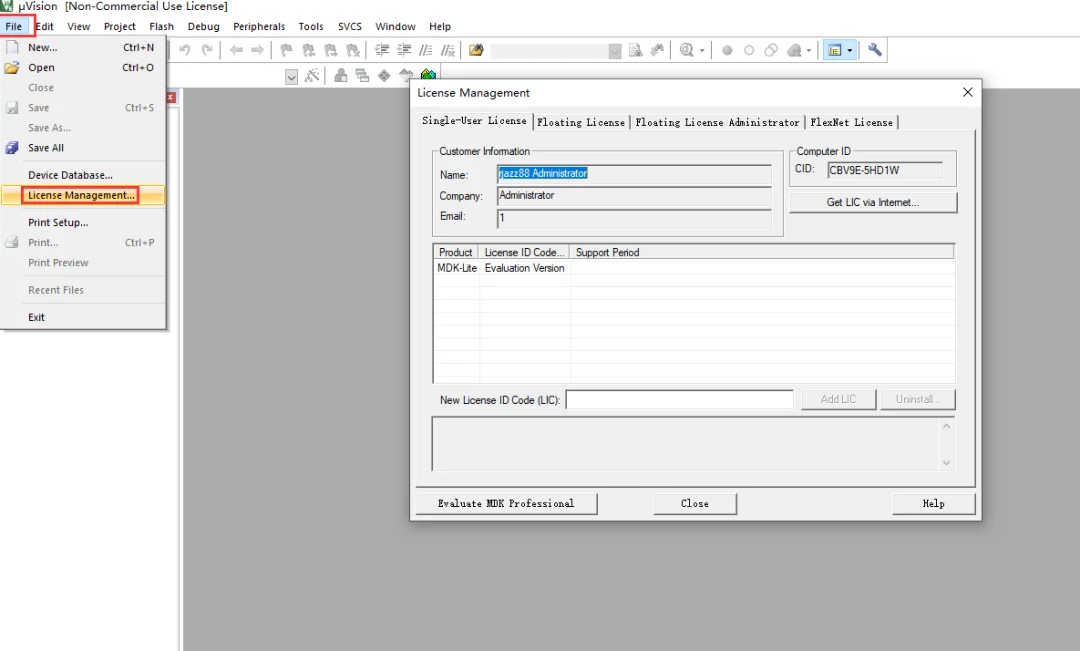
Task: Click the Insert Breakpoint red-circle icon
Action: coord(727,50)
